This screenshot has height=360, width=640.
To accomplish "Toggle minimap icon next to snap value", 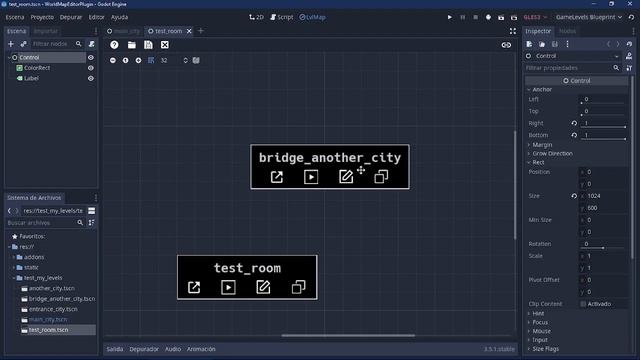I will tap(196, 60).
